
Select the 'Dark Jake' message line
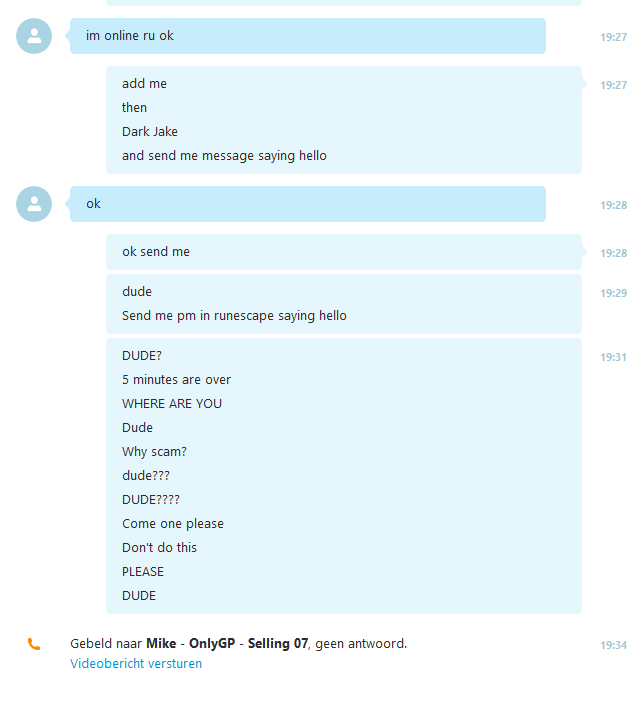pos(150,131)
